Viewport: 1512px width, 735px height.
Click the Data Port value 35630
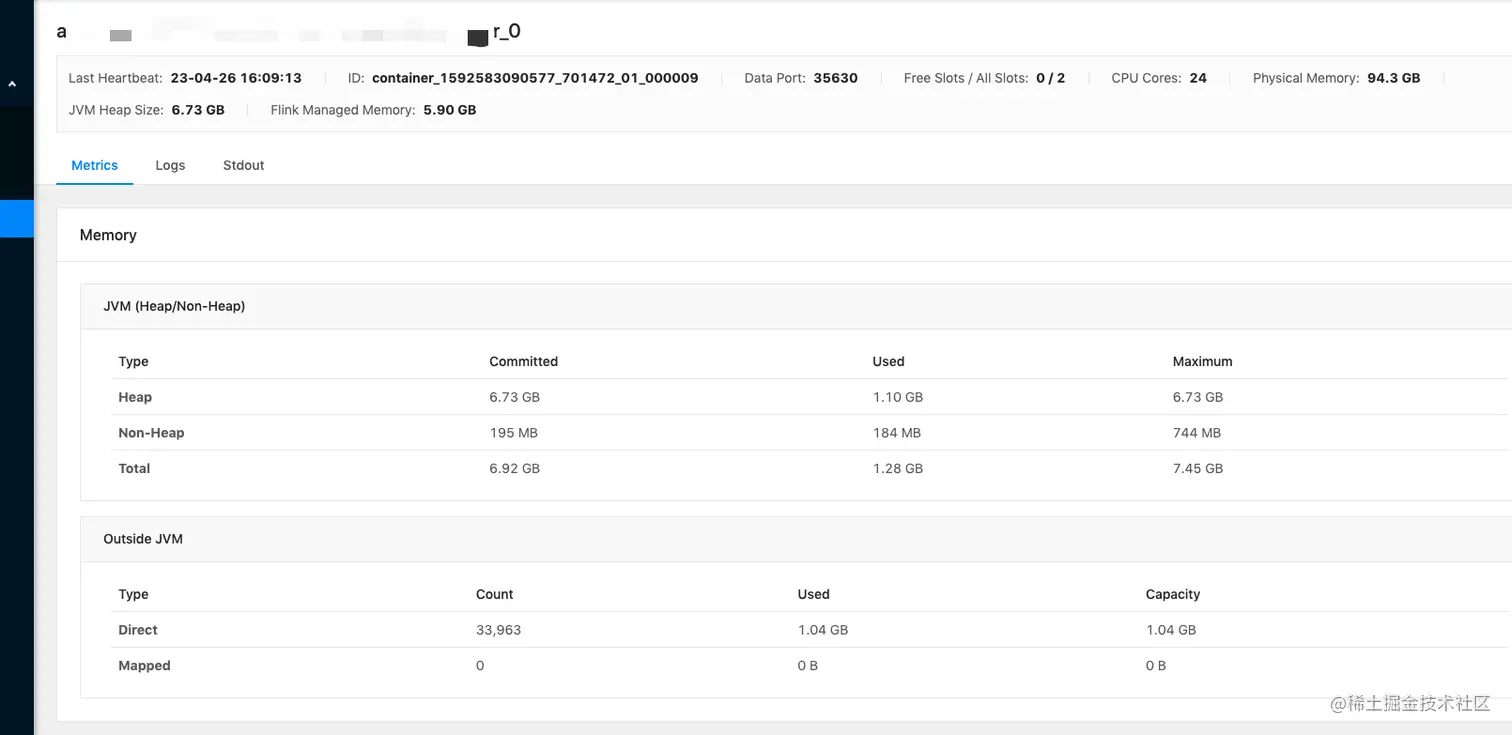point(835,78)
